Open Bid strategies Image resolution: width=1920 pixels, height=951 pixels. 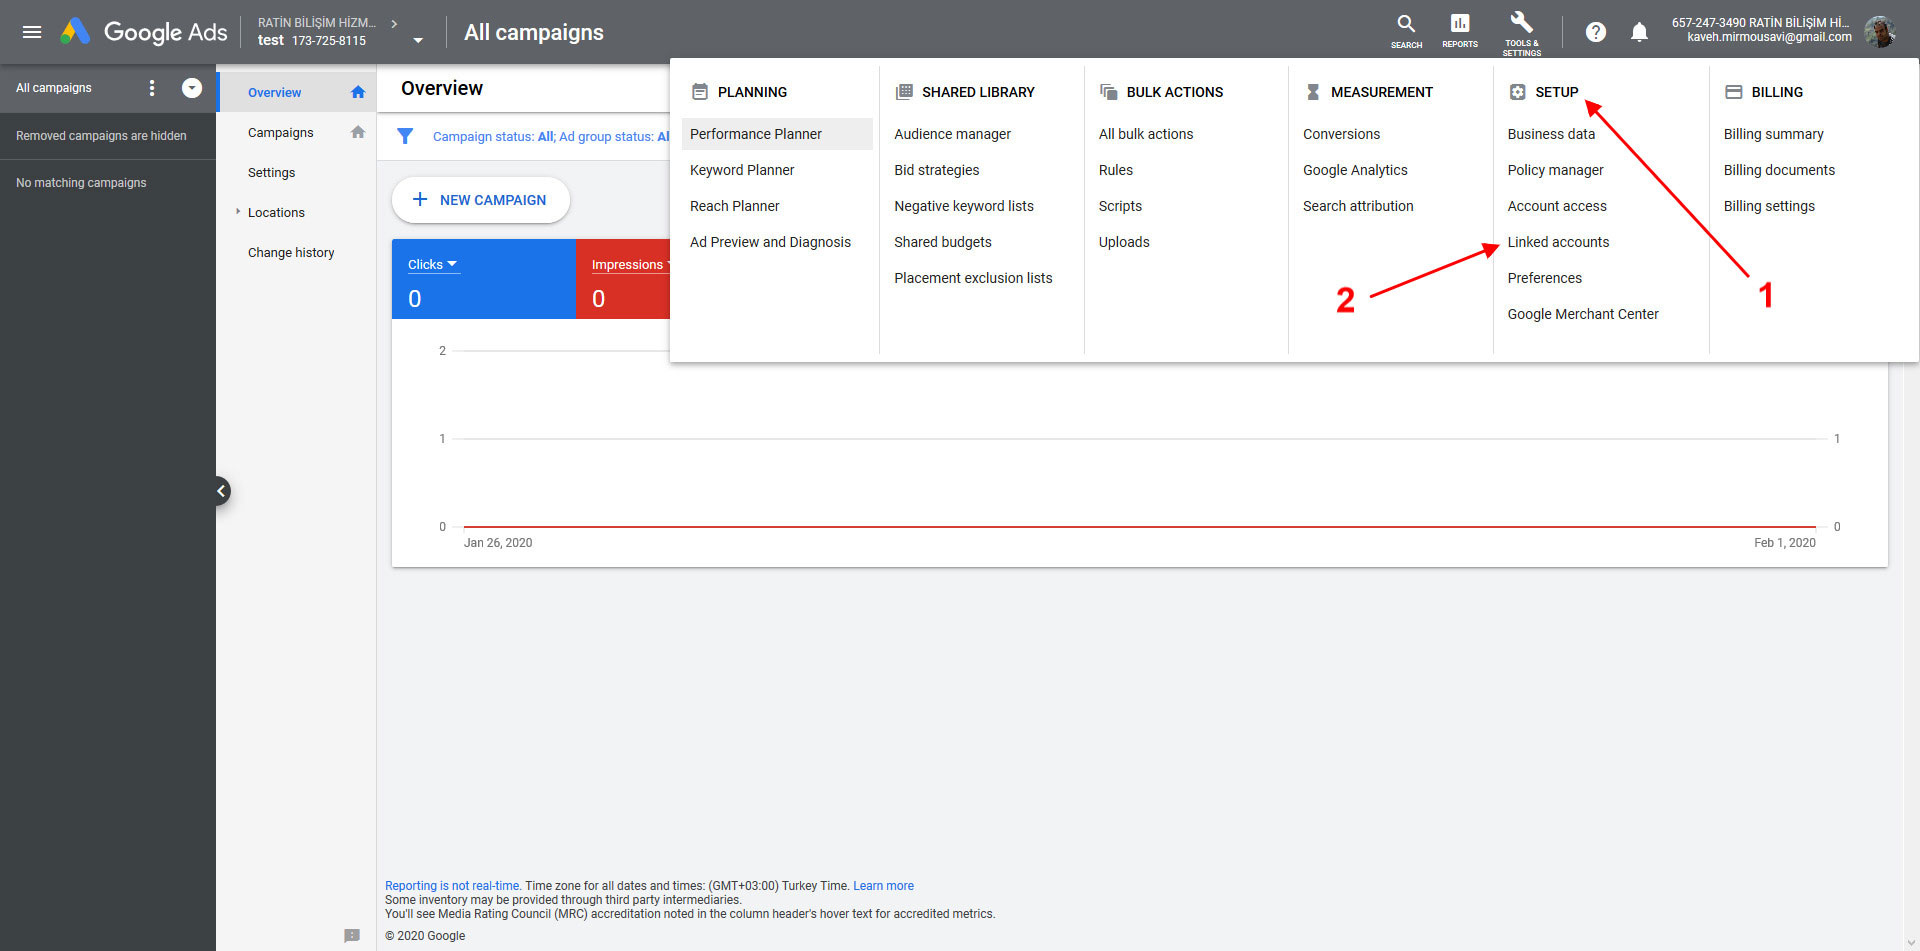point(937,170)
